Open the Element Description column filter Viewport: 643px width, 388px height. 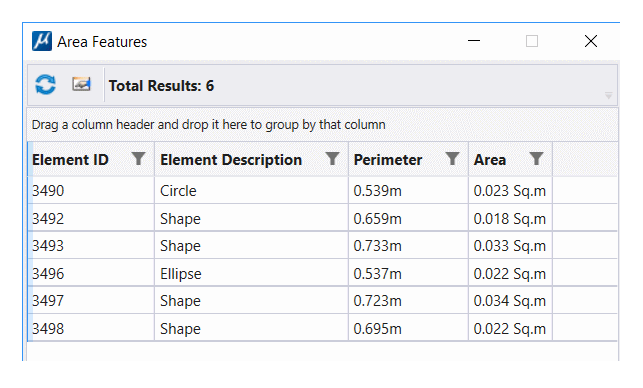tap(332, 159)
